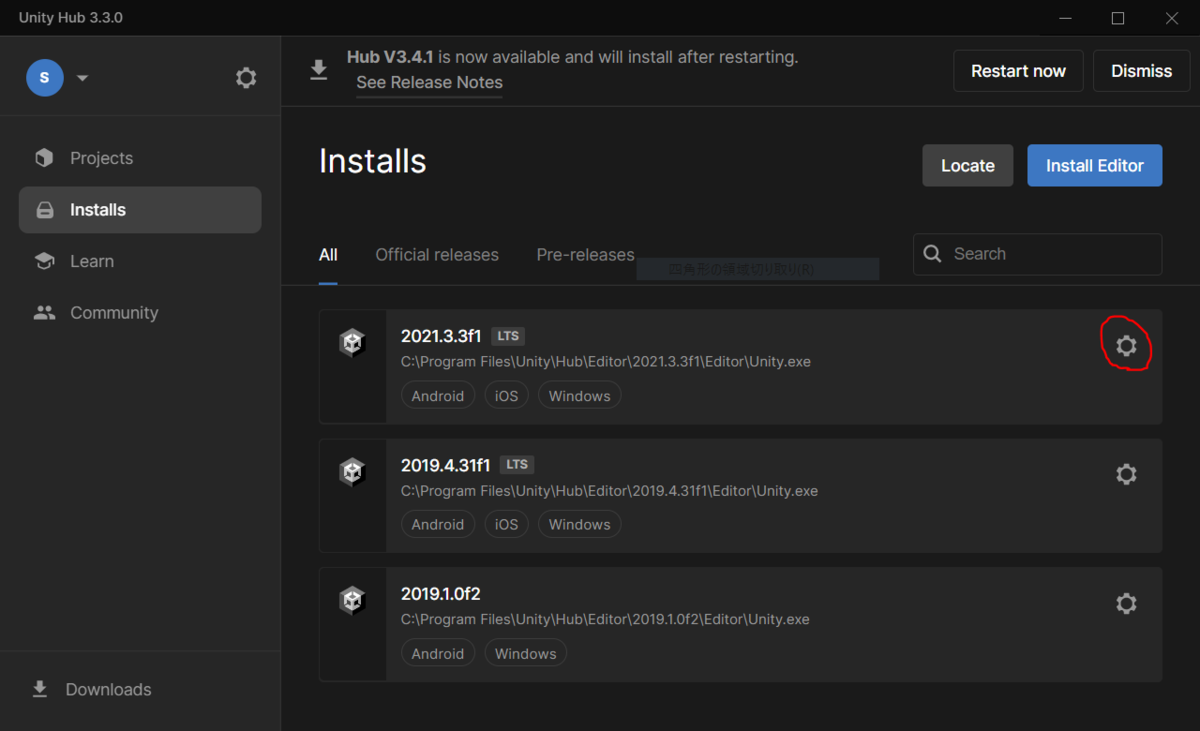Click the Community people icon

44,313
